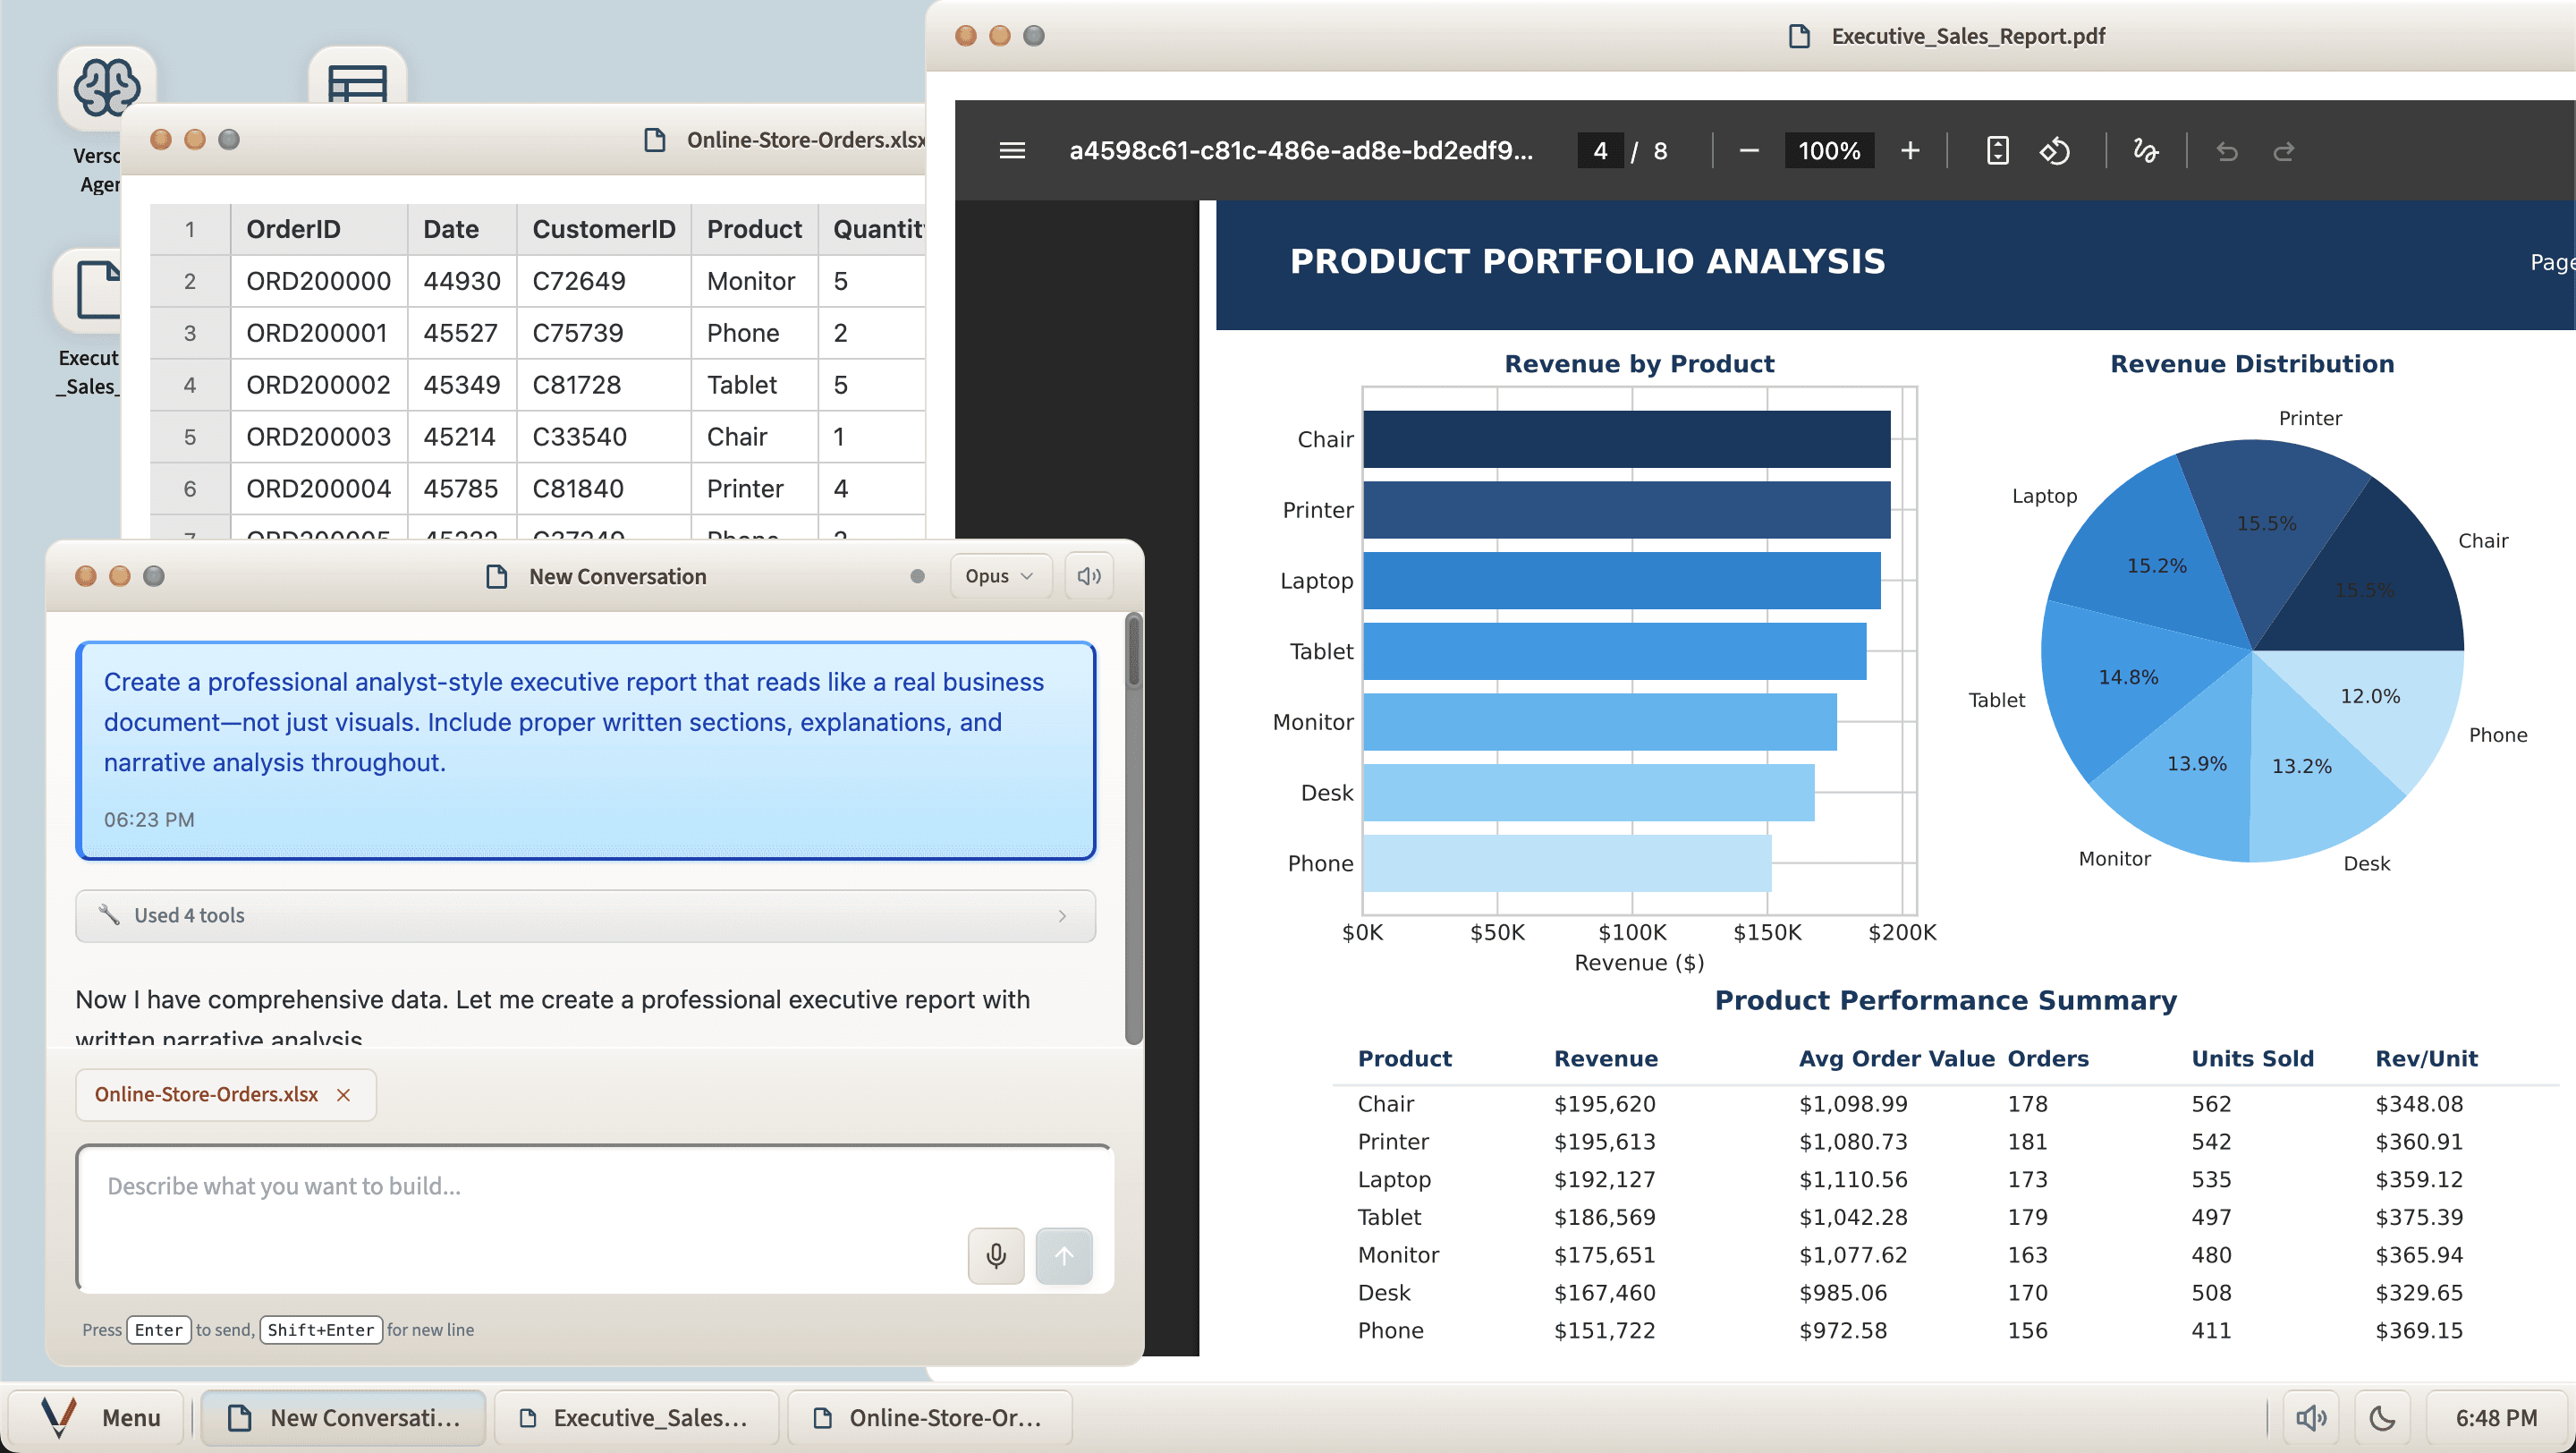
Task: Click the redo icon in the PDF toolbar
Action: coord(2285,151)
